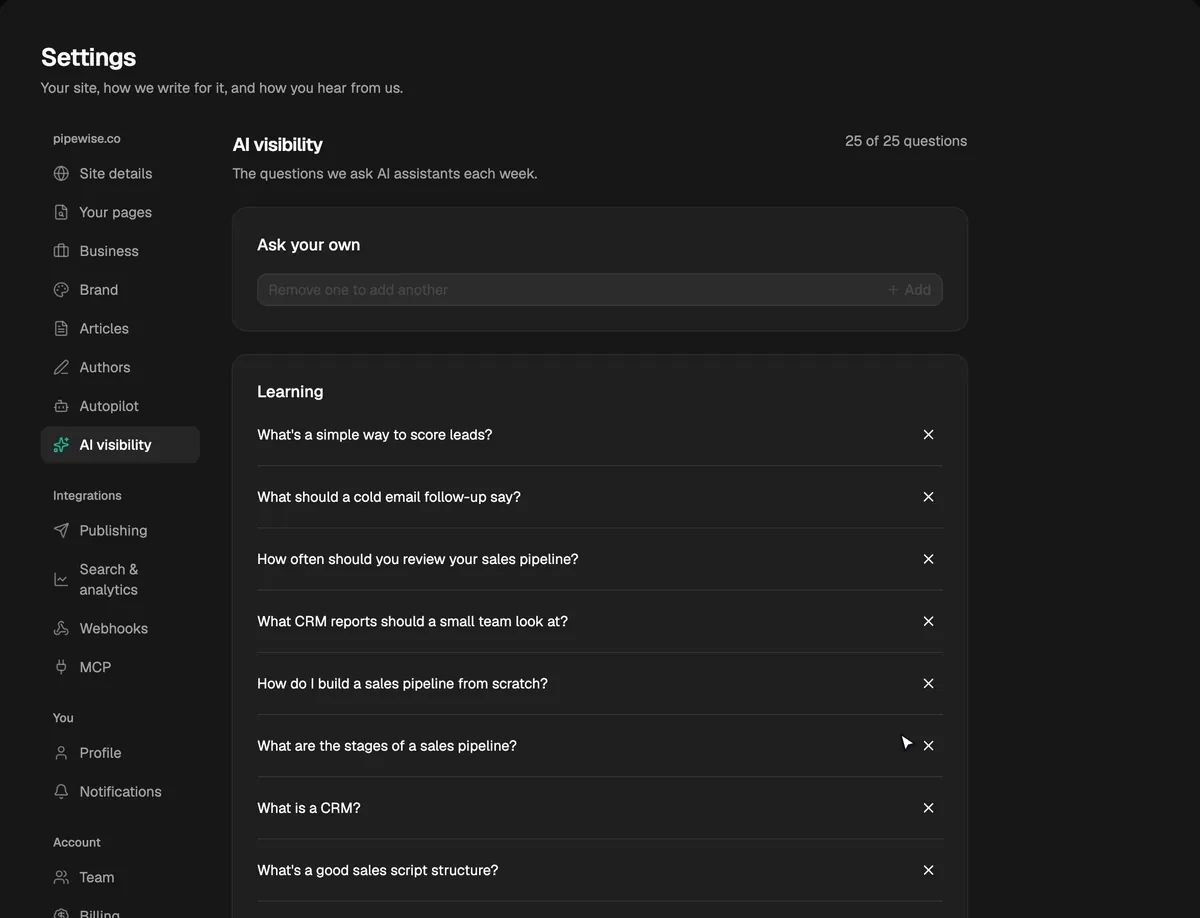Image resolution: width=1200 pixels, height=918 pixels.
Task: Go to Webhooks settings
Action: pyautogui.click(x=120, y=629)
